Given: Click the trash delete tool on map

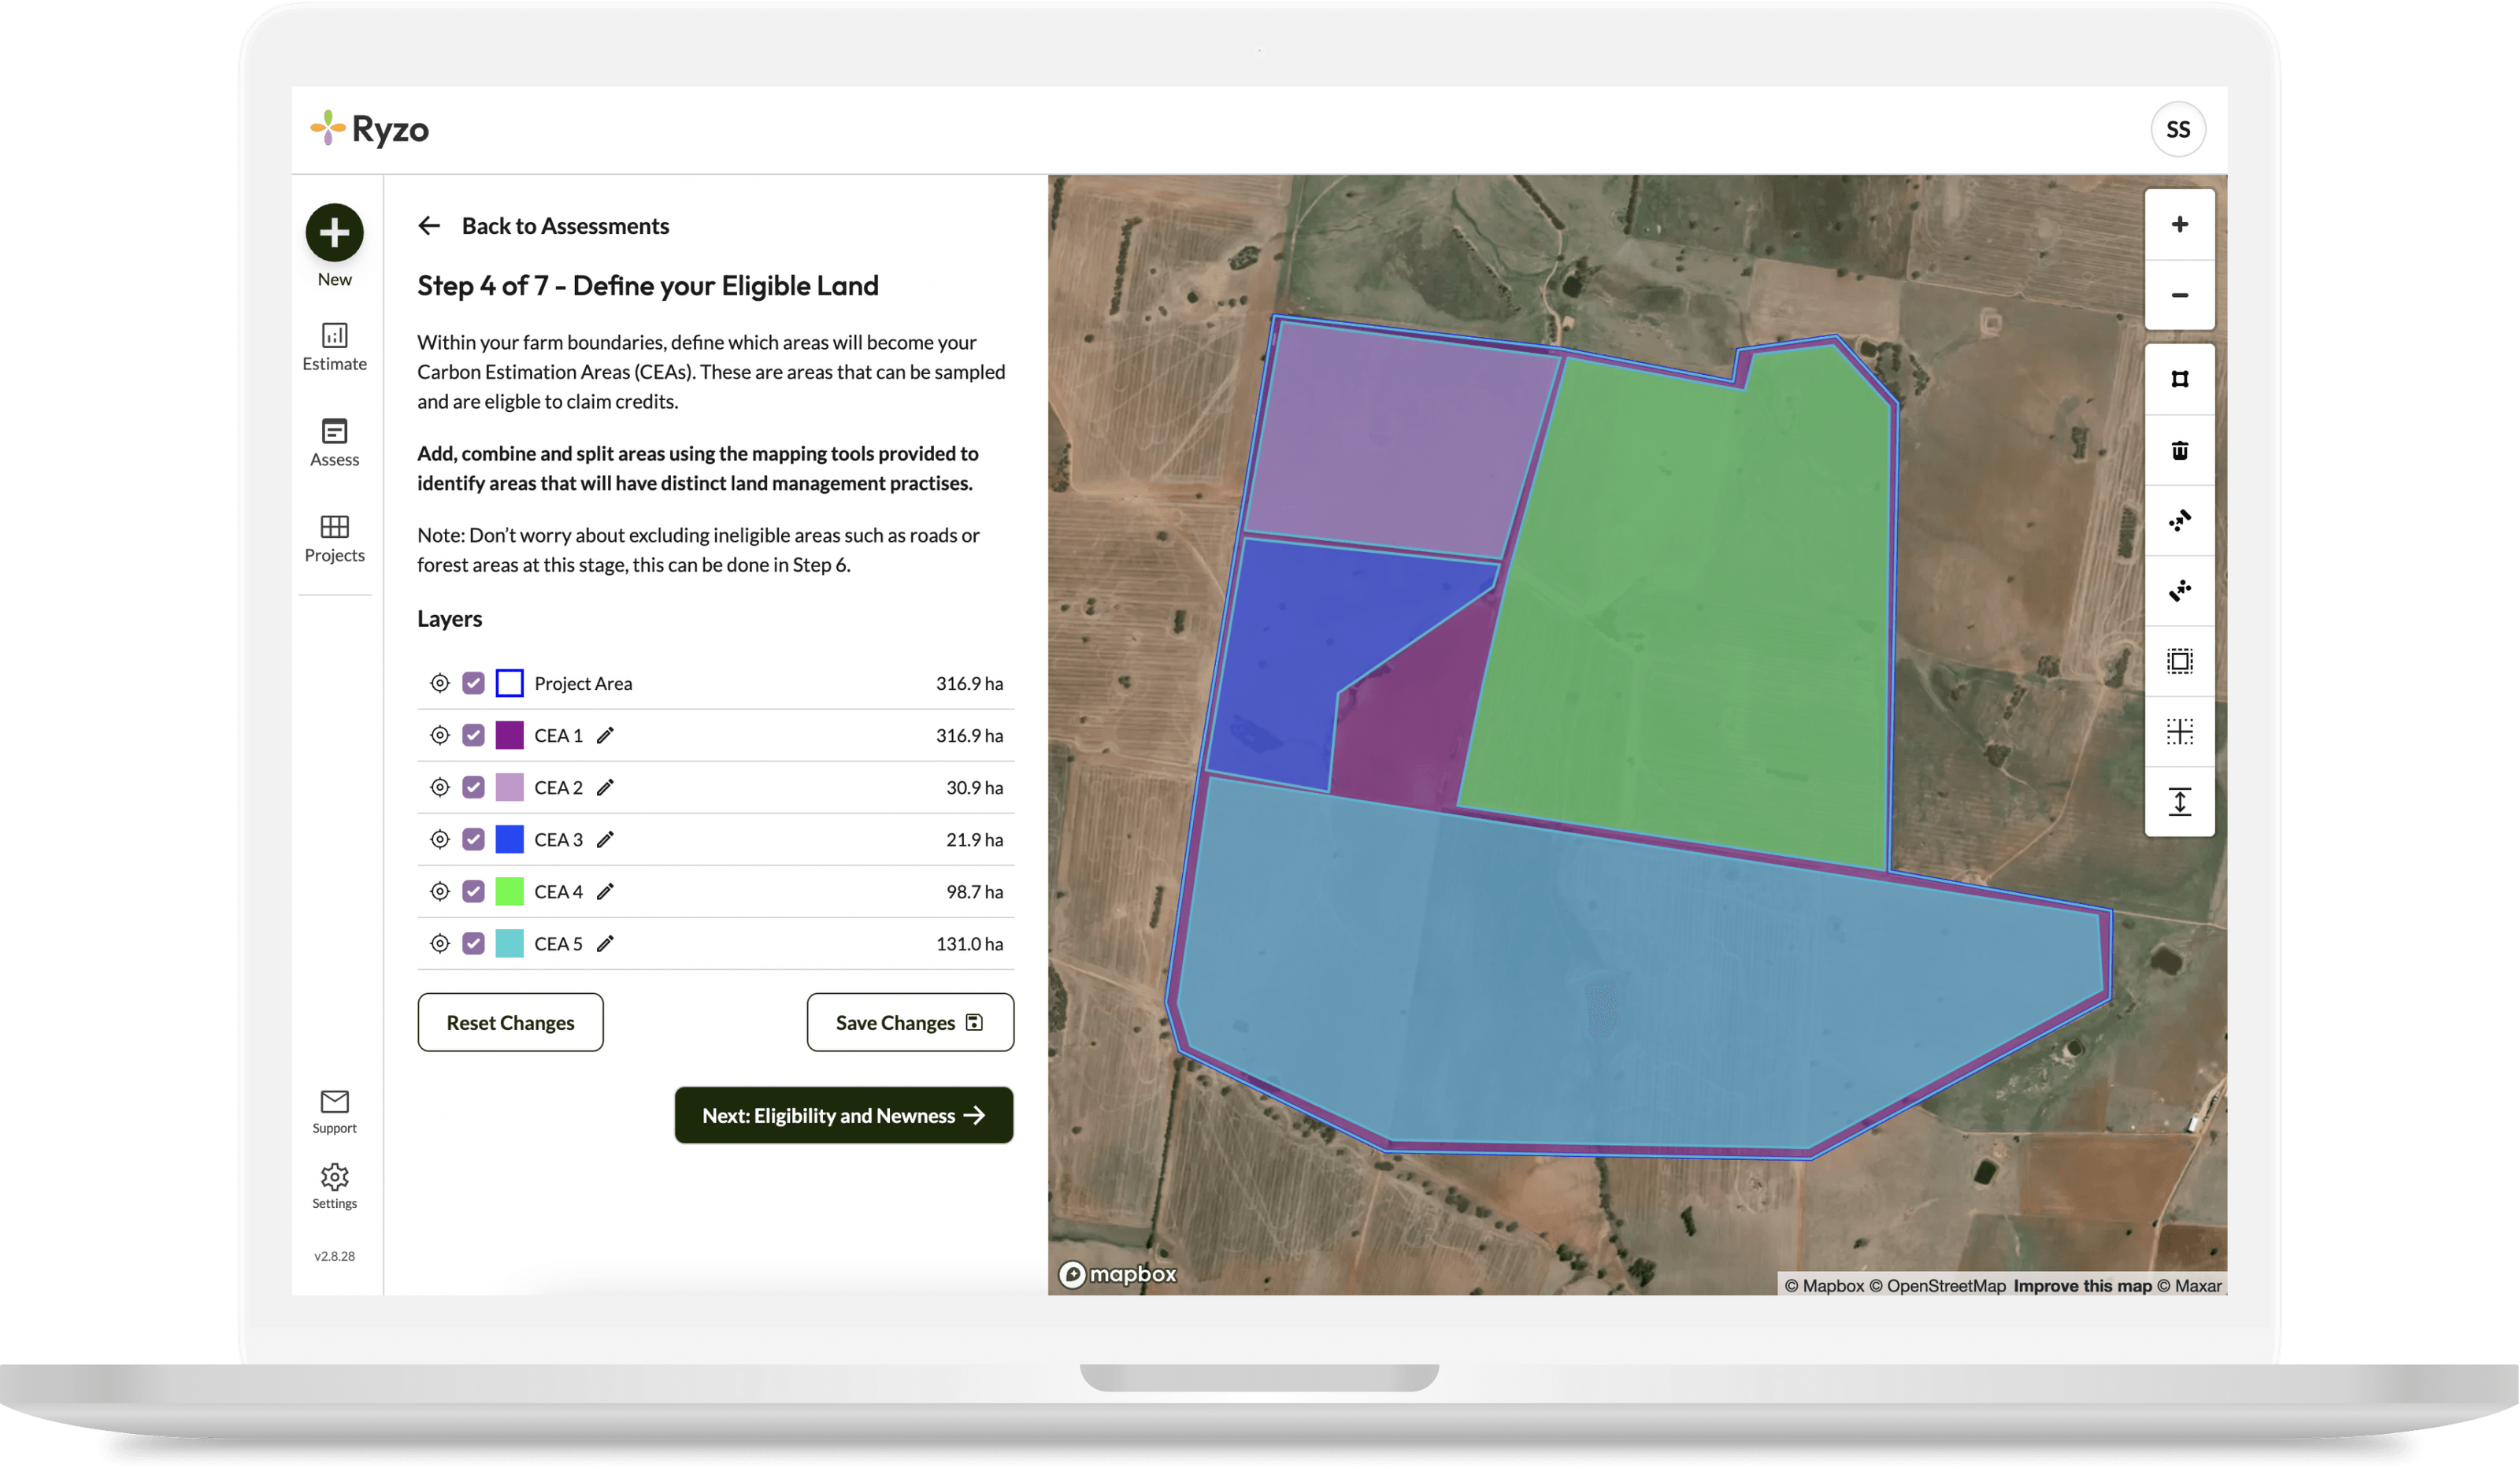Looking at the screenshot, I should tap(2179, 450).
